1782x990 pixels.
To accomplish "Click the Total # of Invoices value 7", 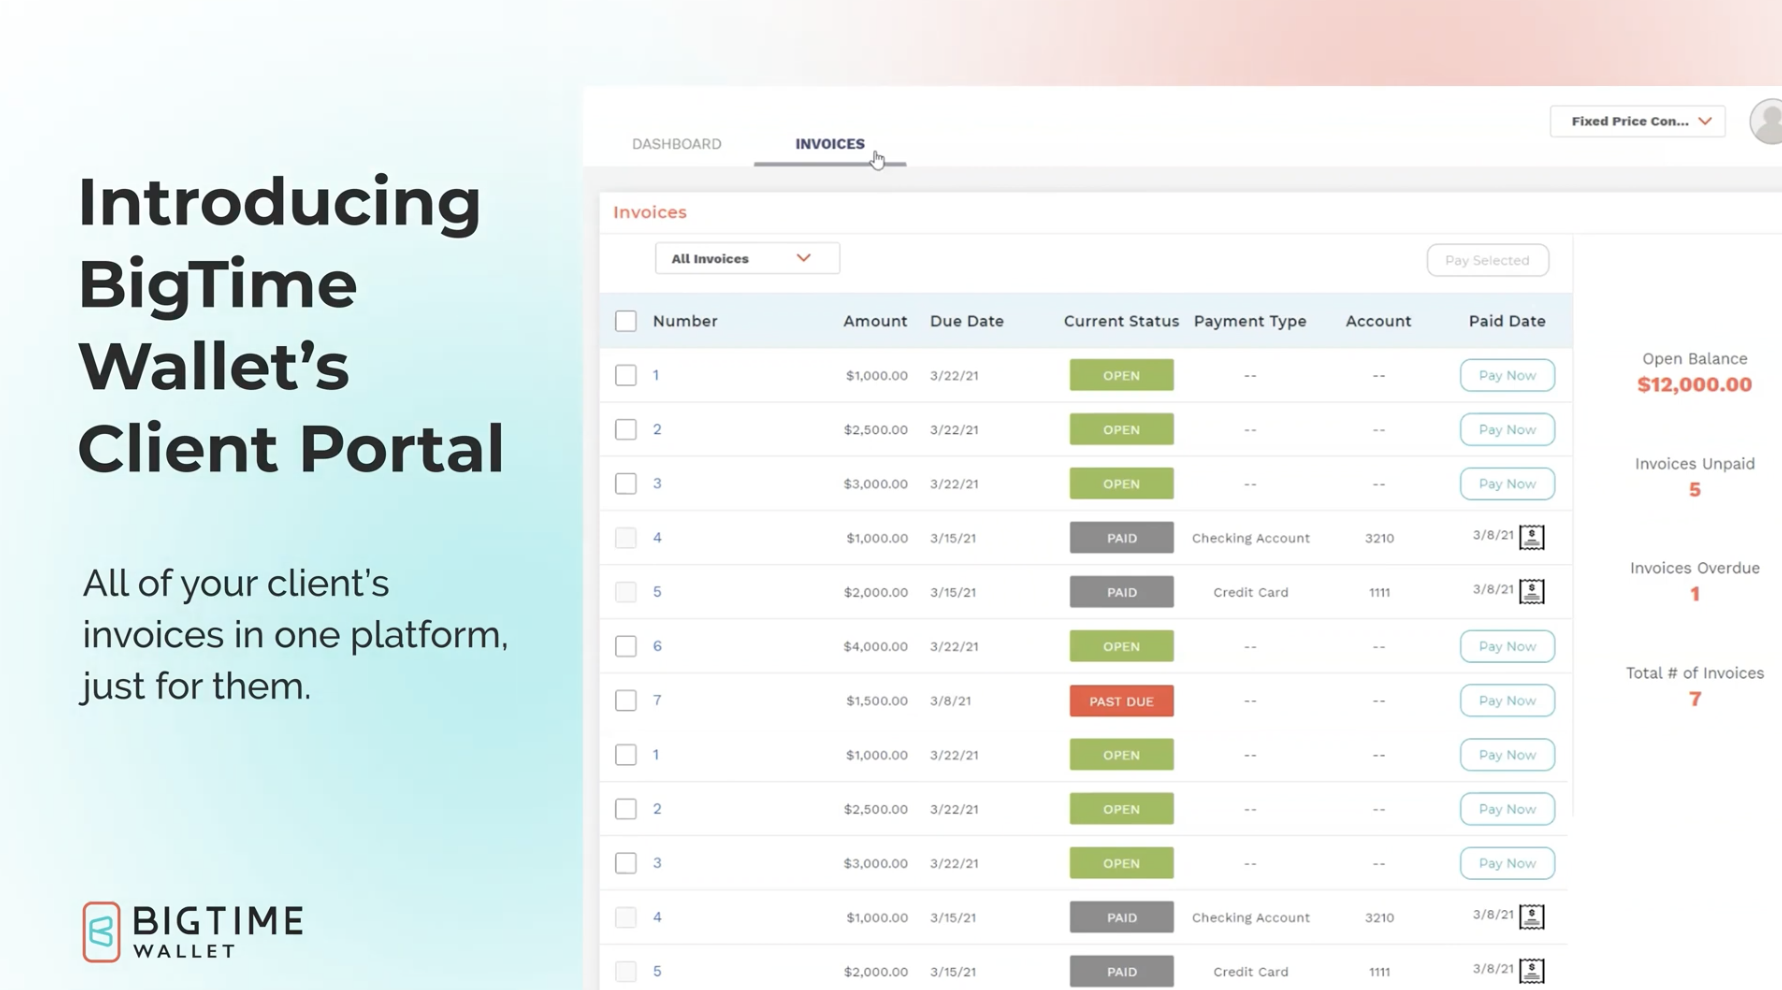I will pos(1694,699).
